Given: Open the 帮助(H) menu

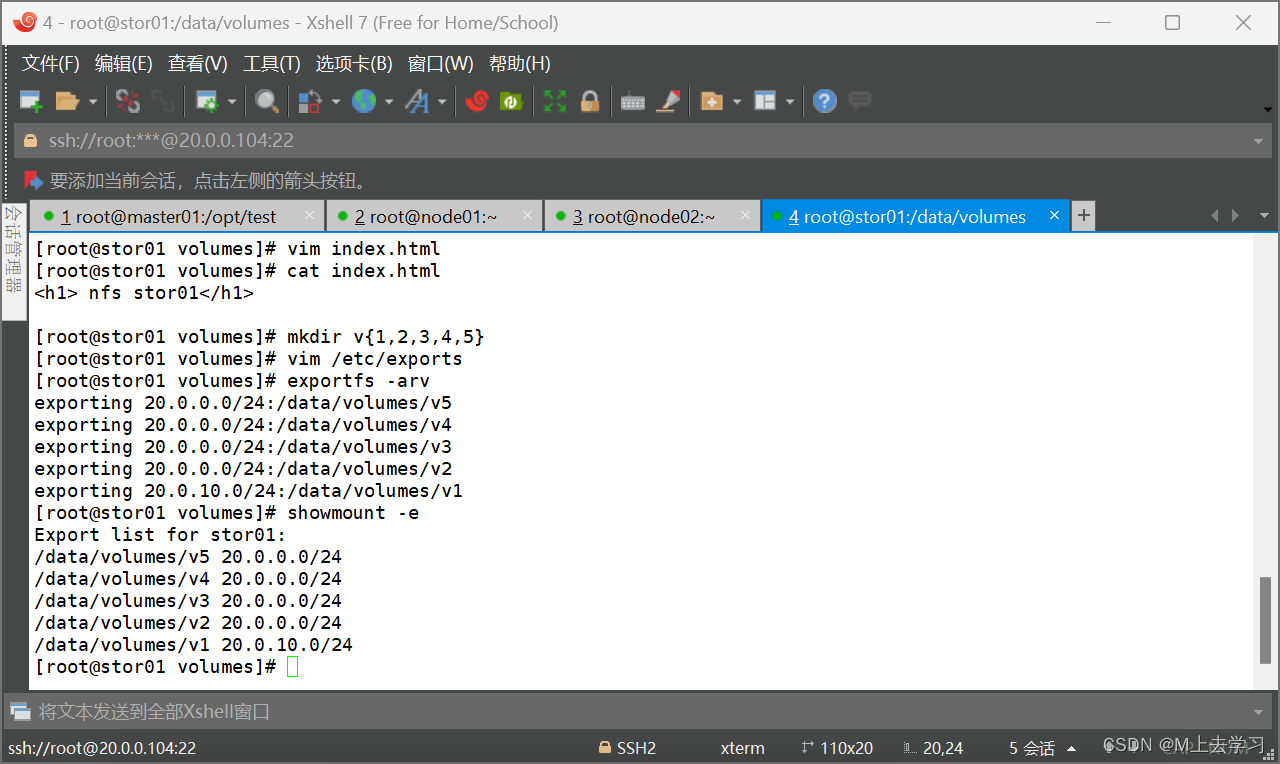Looking at the screenshot, I should pyautogui.click(x=520, y=64).
